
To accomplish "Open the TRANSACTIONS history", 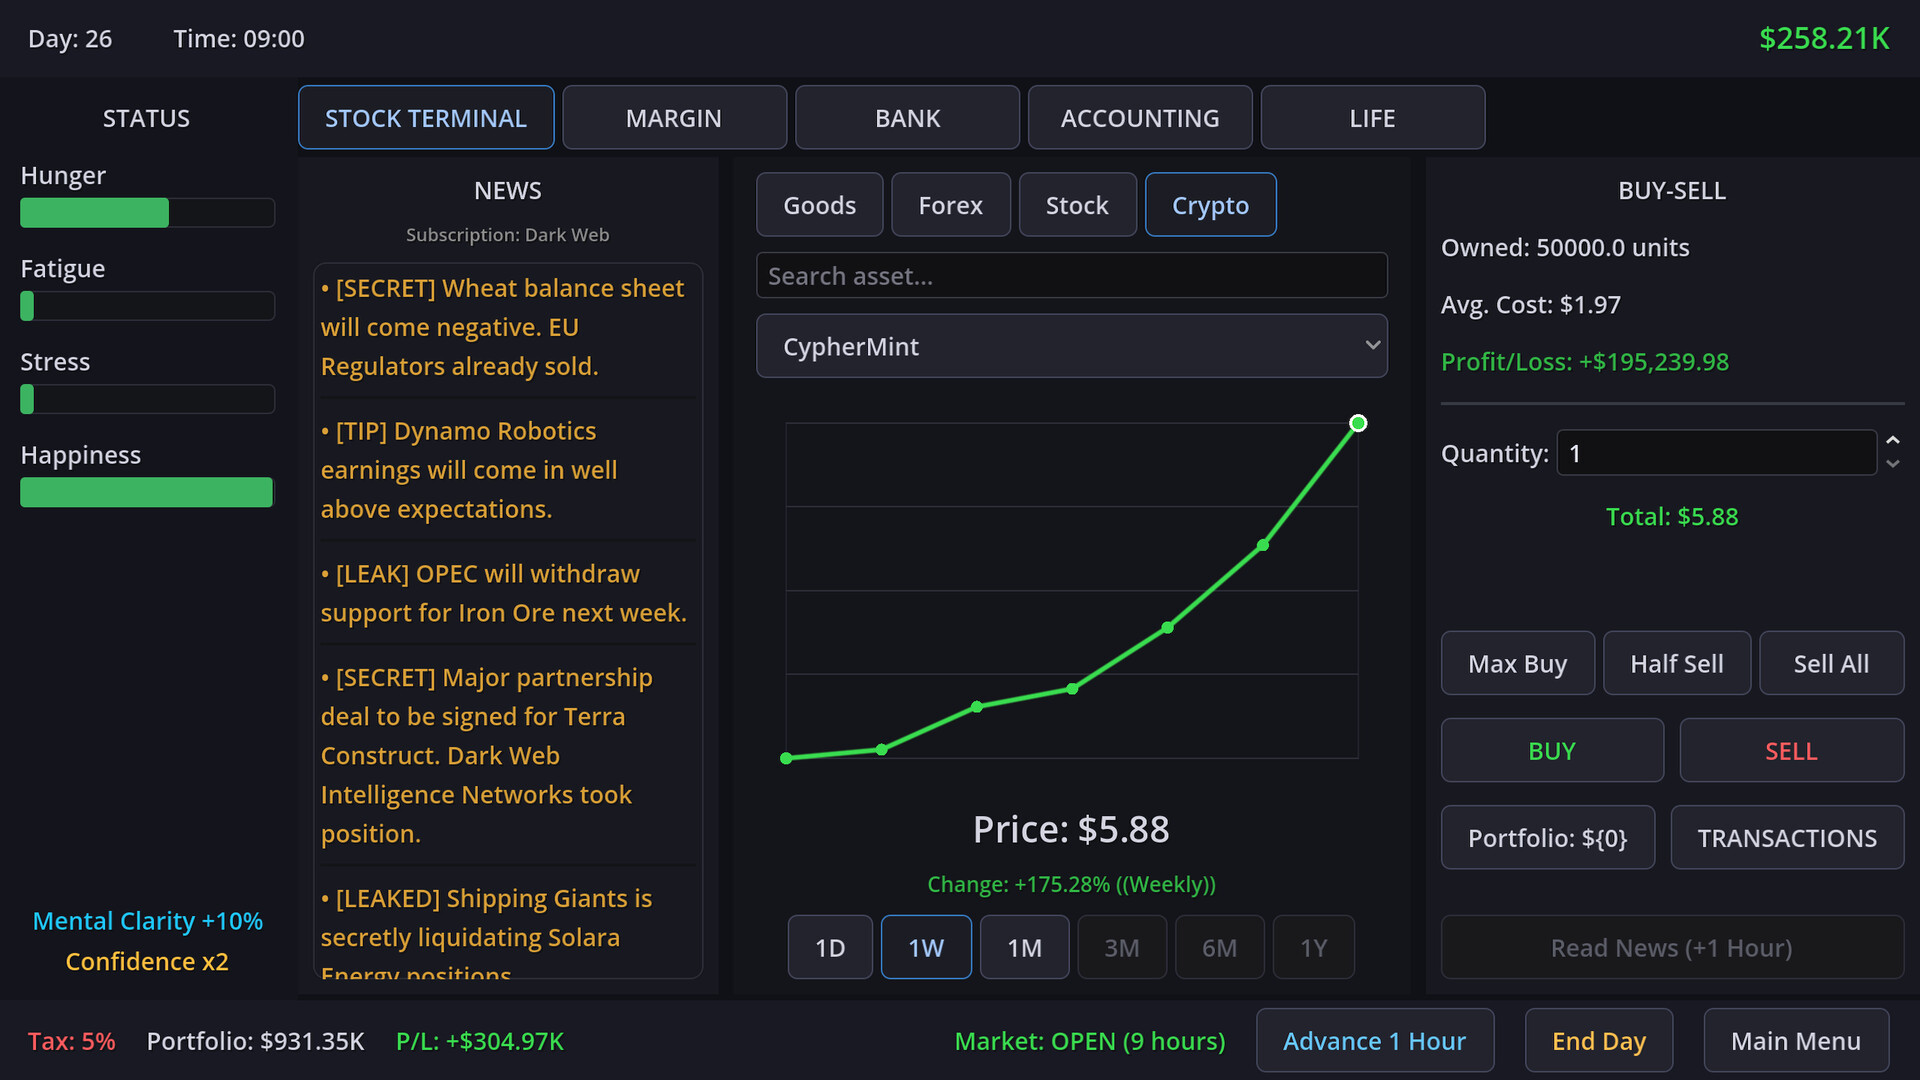I will 1786,837.
